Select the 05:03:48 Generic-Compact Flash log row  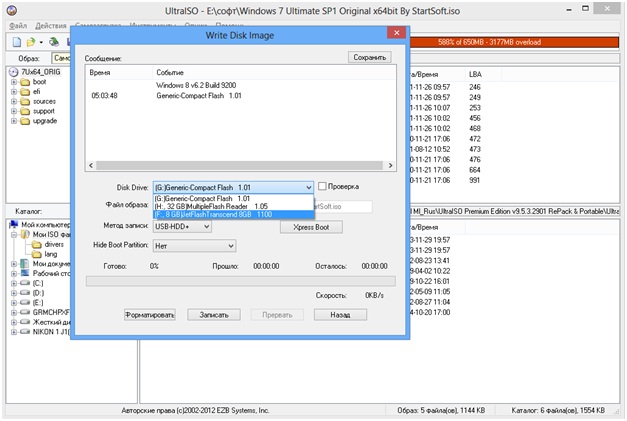pos(241,96)
